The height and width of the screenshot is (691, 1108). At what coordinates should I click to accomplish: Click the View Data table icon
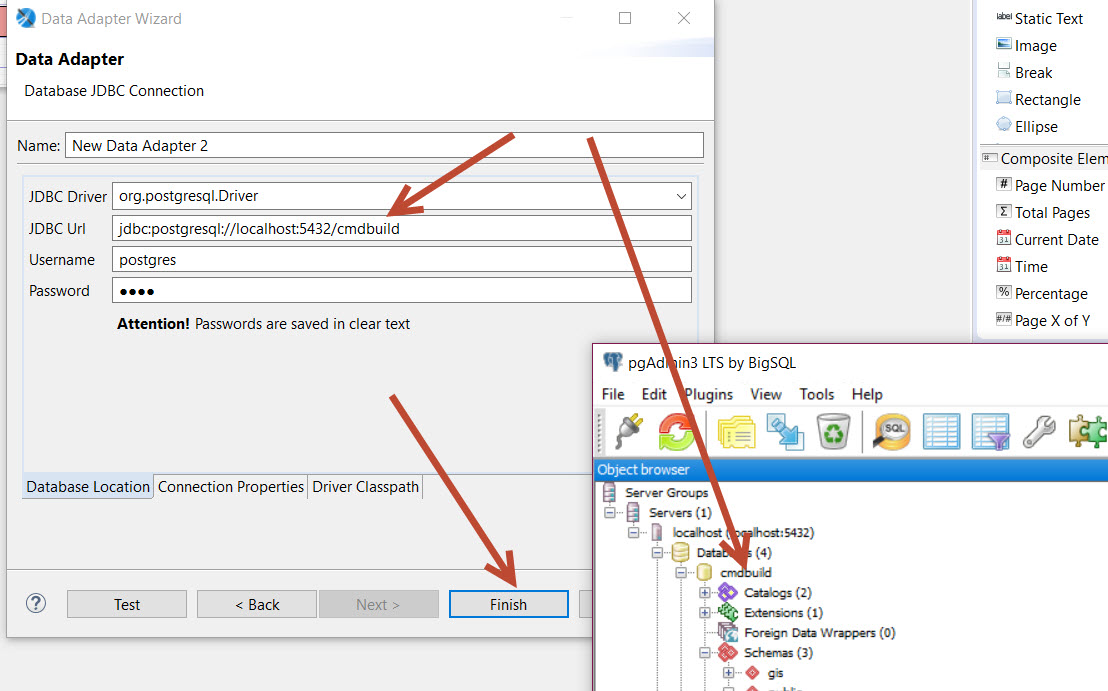(941, 431)
